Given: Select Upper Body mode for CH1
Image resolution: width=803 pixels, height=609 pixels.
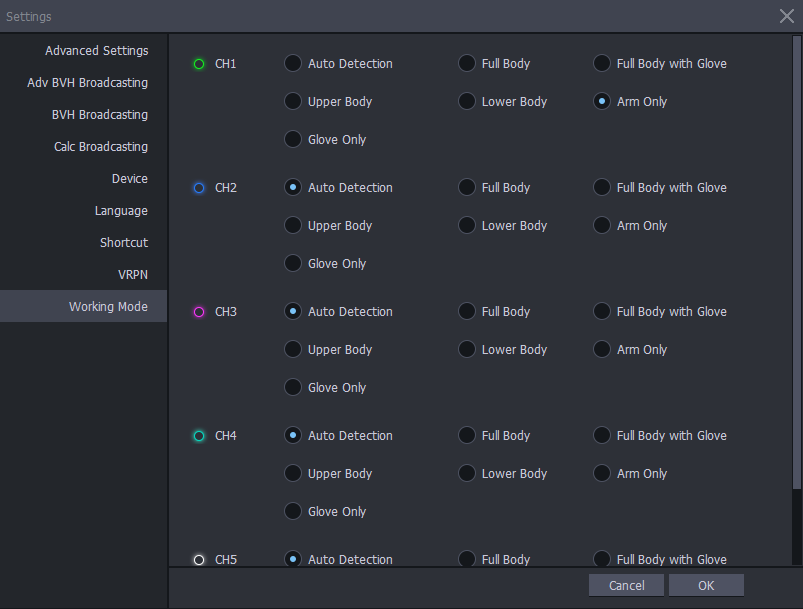Looking at the screenshot, I should tap(292, 101).
